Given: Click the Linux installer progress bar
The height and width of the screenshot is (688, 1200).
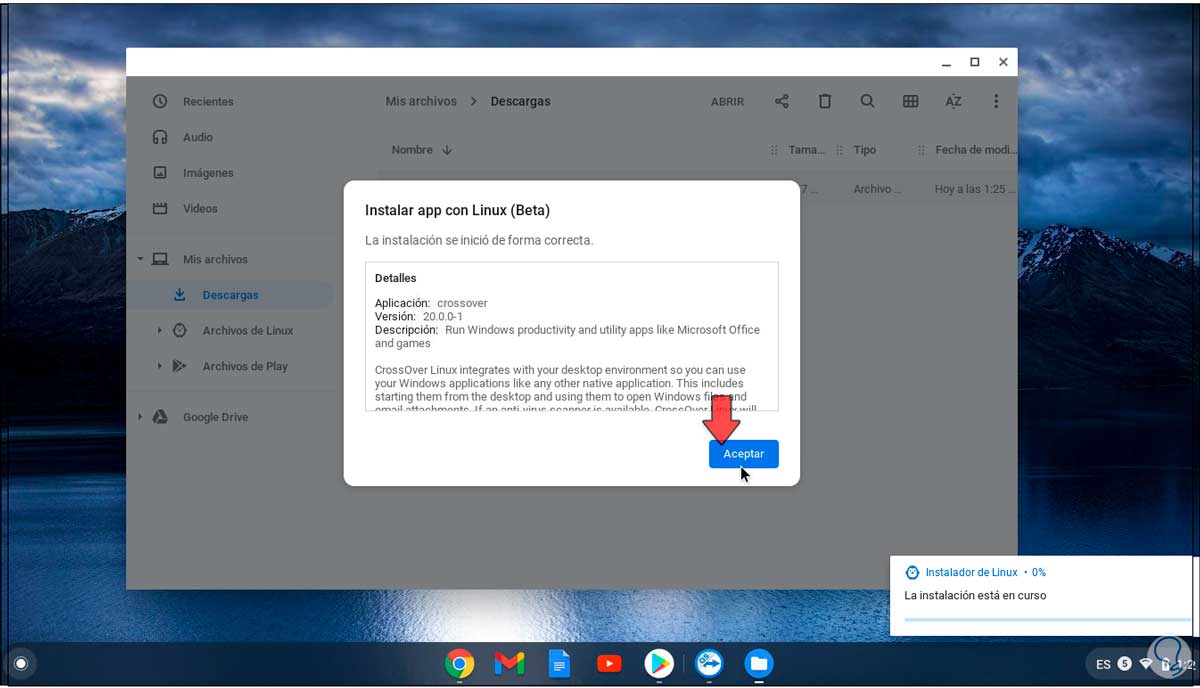Looking at the screenshot, I should (1047, 619).
